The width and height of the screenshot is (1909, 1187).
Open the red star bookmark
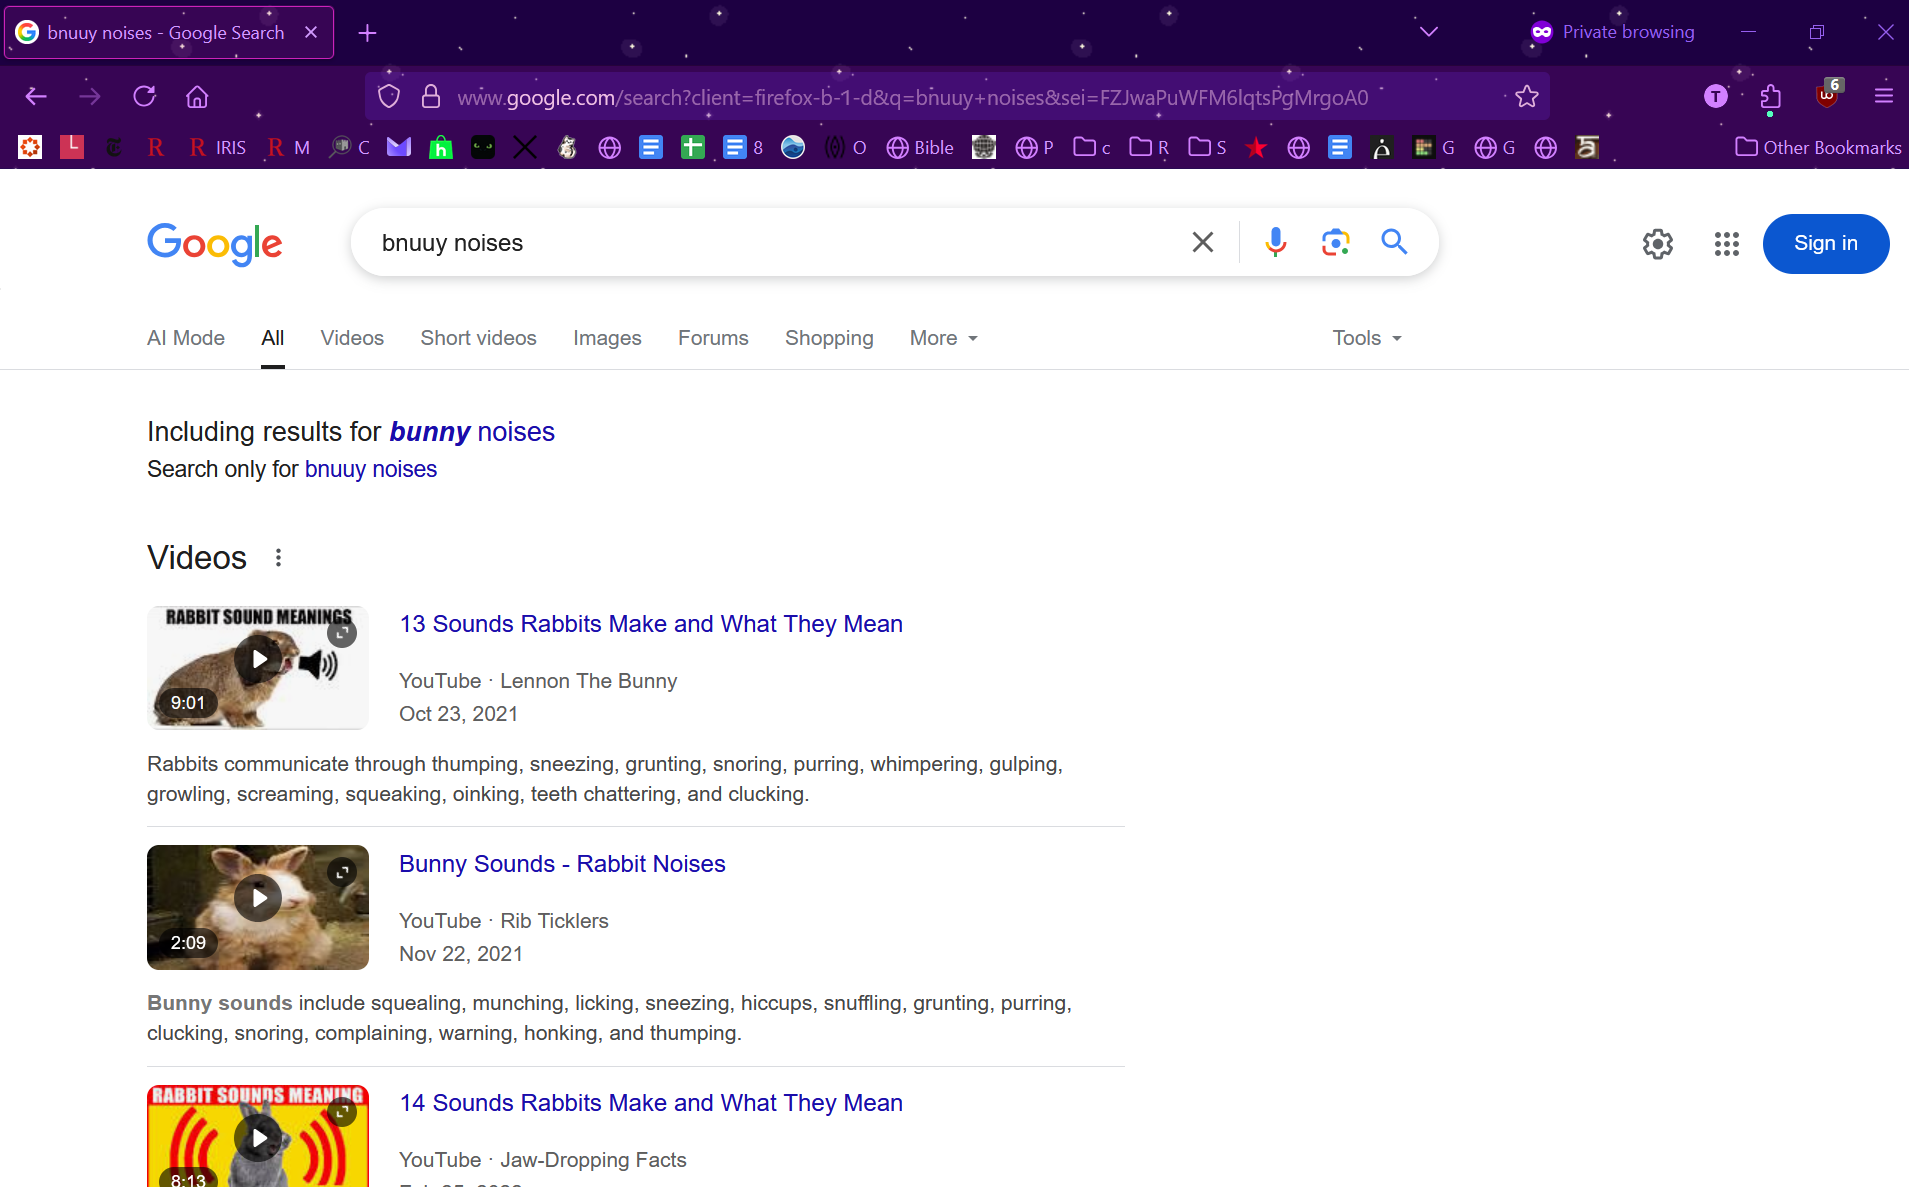pyautogui.click(x=1256, y=147)
